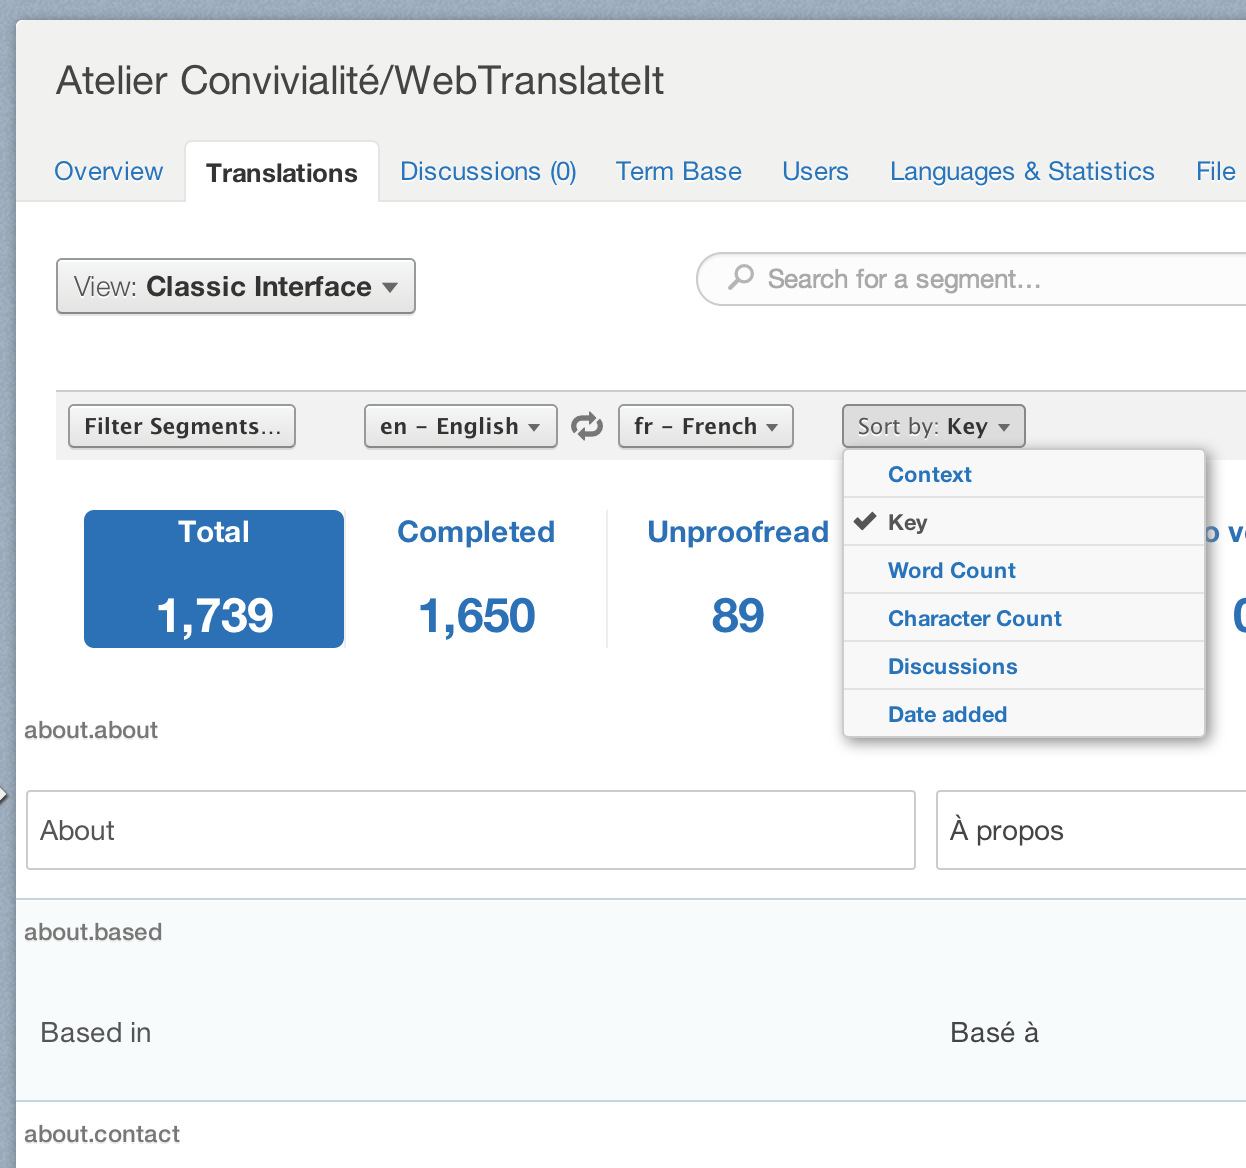This screenshot has width=1246, height=1168.
Task: Open the View: Classic Interface dropdown
Action: coord(236,286)
